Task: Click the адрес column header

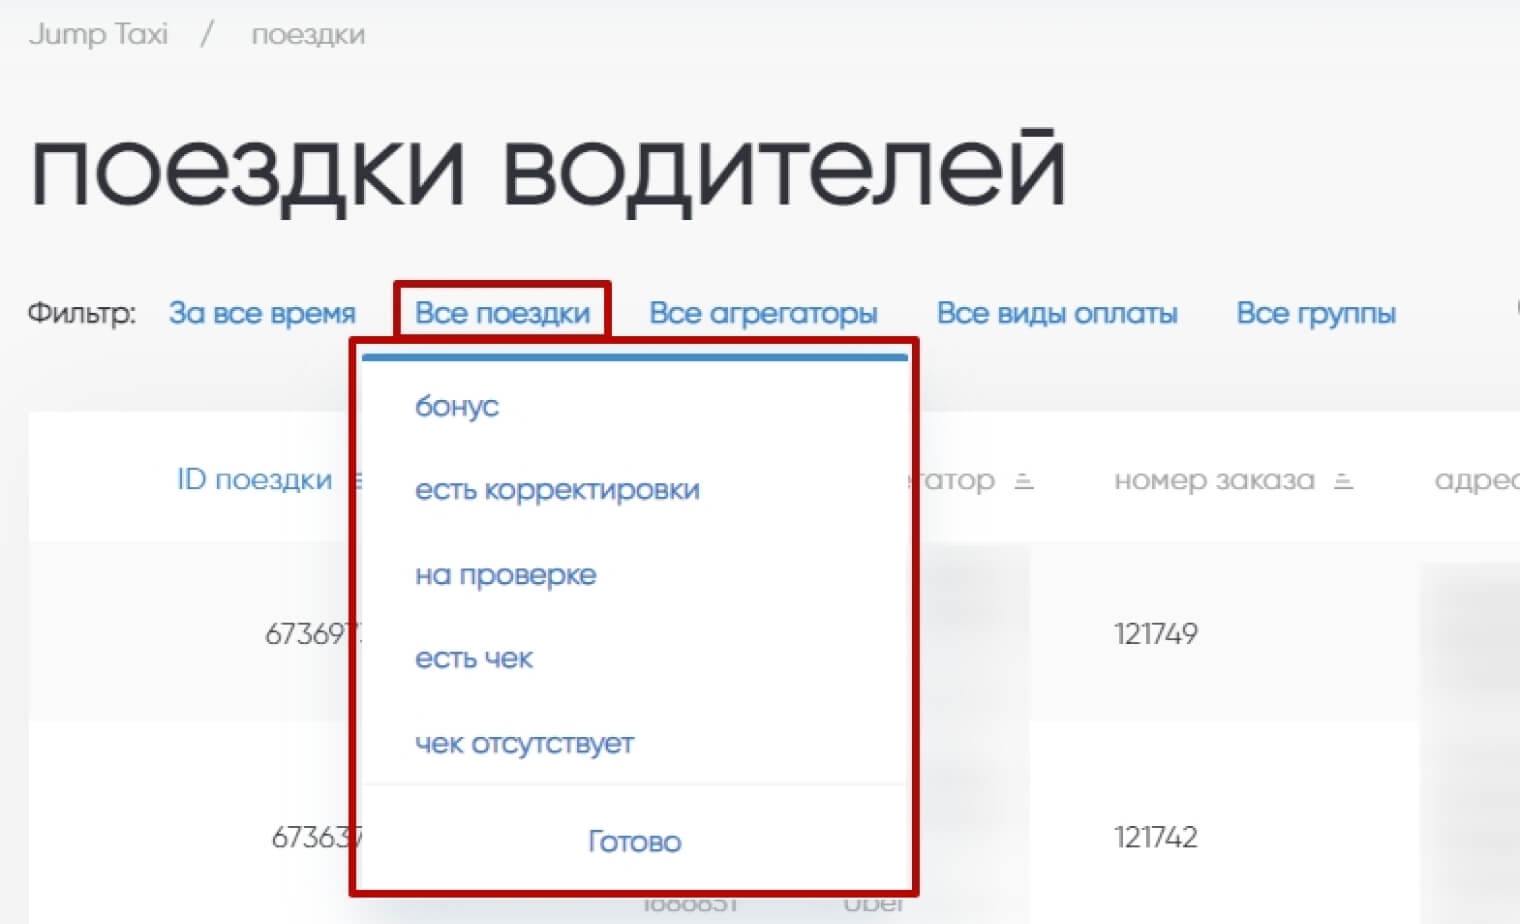Action: [1475, 480]
